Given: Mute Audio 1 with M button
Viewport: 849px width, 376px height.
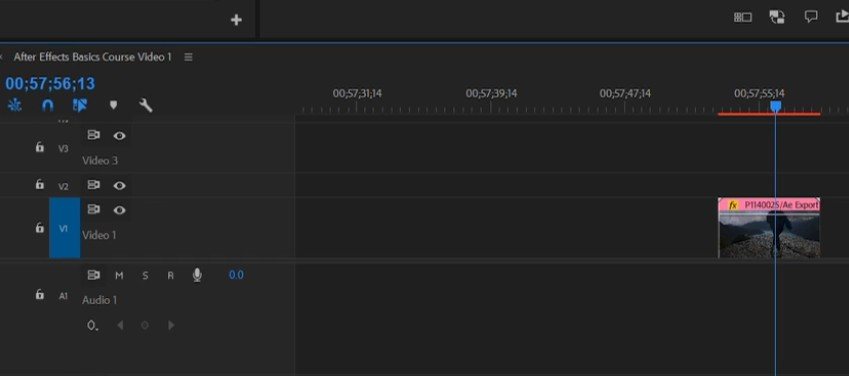Looking at the screenshot, I should pyautogui.click(x=119, y=276).
